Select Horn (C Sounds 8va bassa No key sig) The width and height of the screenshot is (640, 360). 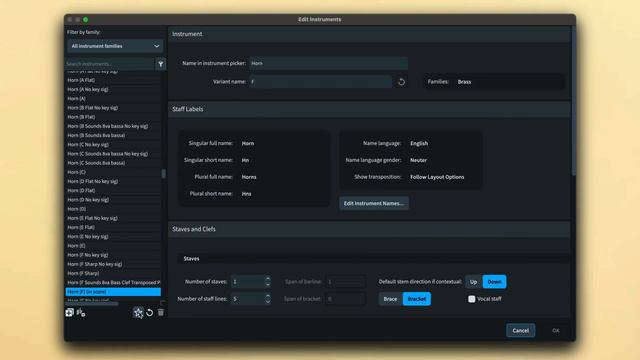[x=113, y=154]
